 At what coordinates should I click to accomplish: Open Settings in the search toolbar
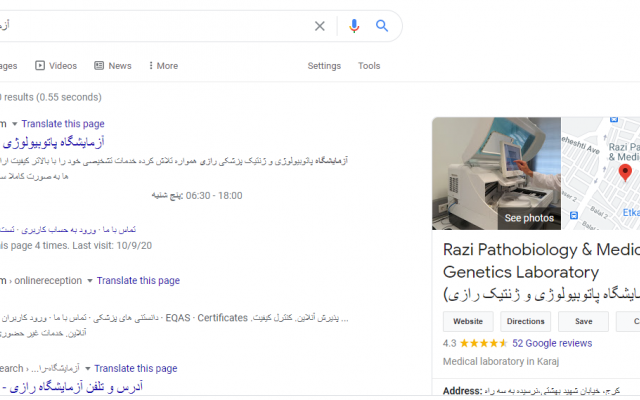point(324,66)
